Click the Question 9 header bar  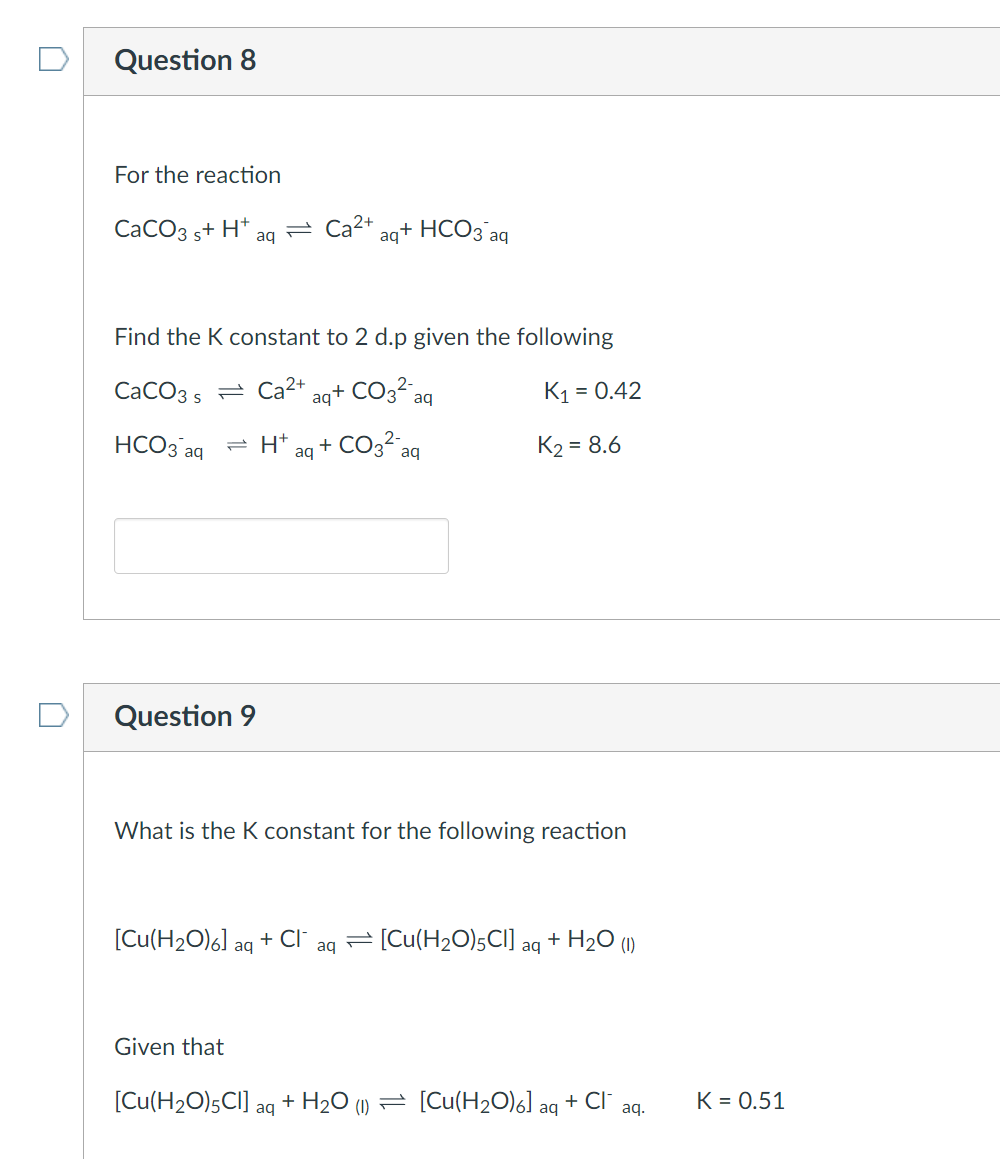point(540,716)
